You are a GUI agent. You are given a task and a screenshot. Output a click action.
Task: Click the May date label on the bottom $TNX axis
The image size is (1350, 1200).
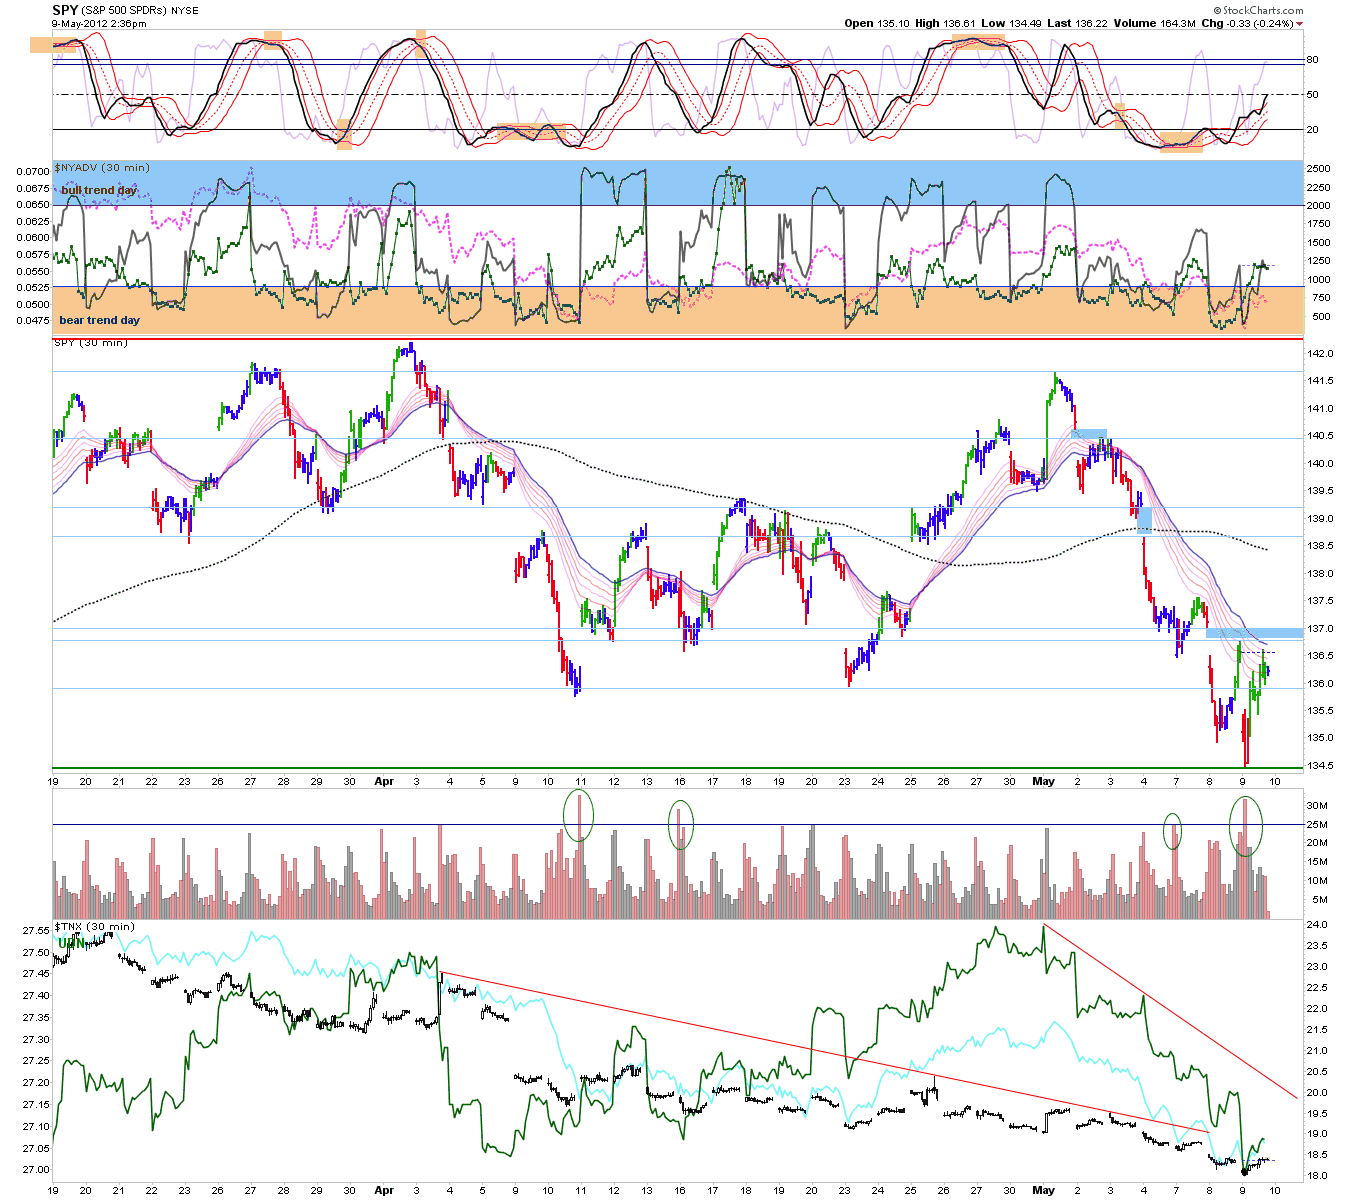1043,1190
